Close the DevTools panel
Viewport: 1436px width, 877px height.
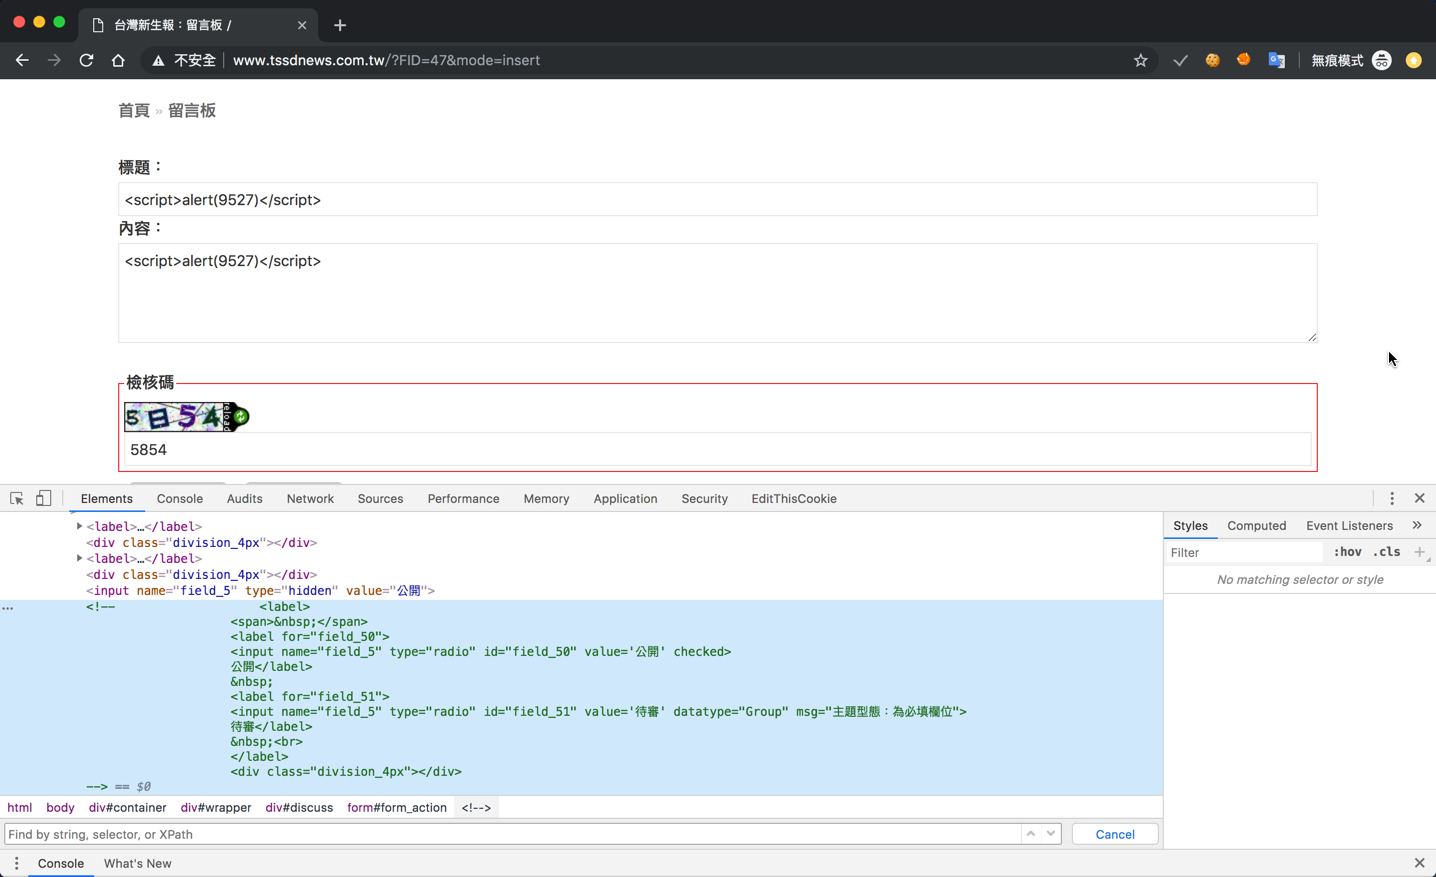pyautogui.click(x=1420, y=498)
